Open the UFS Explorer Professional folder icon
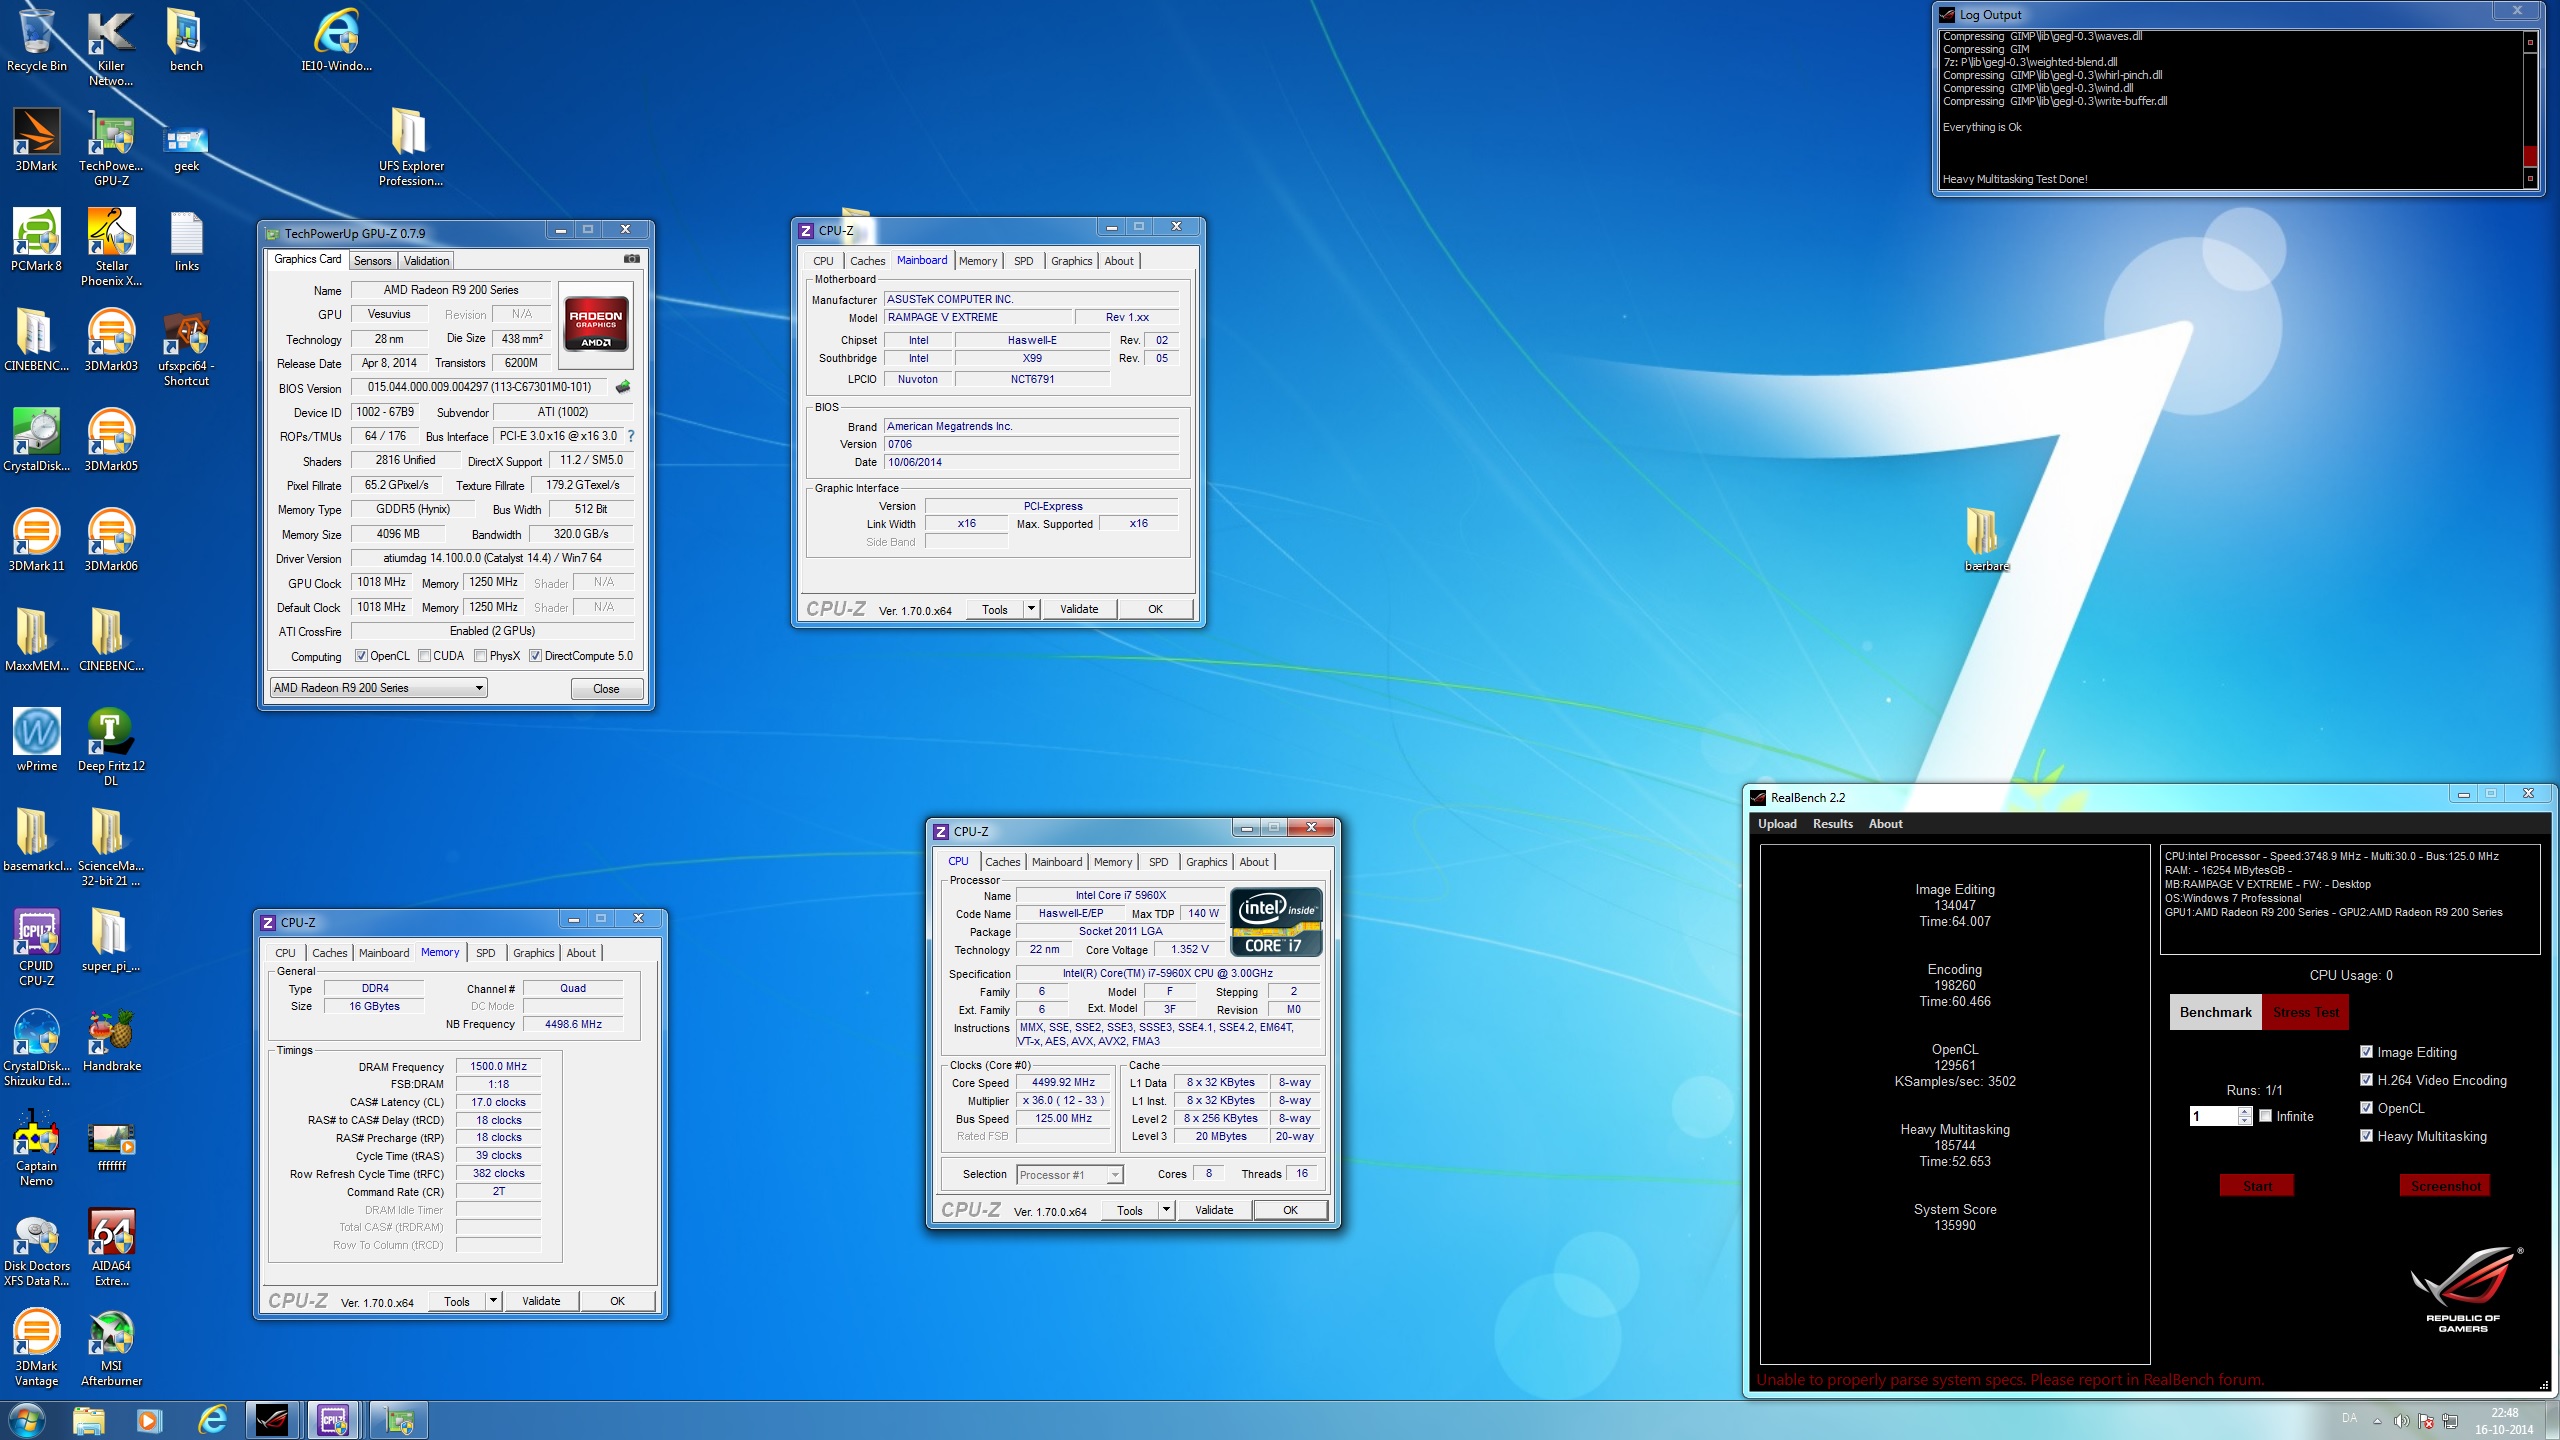This screenshot has width=2560, height=1440. tap(410, 147)
